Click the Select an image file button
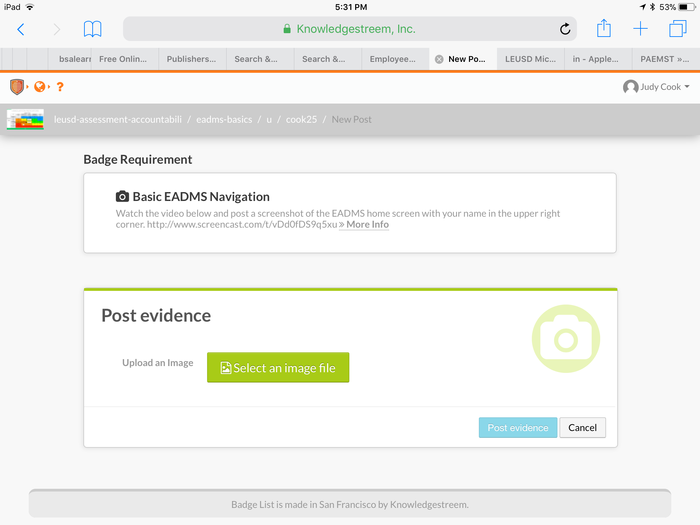The height and width of the screenshot is (525, 700). pyautogui.click(x=278, y=368)
